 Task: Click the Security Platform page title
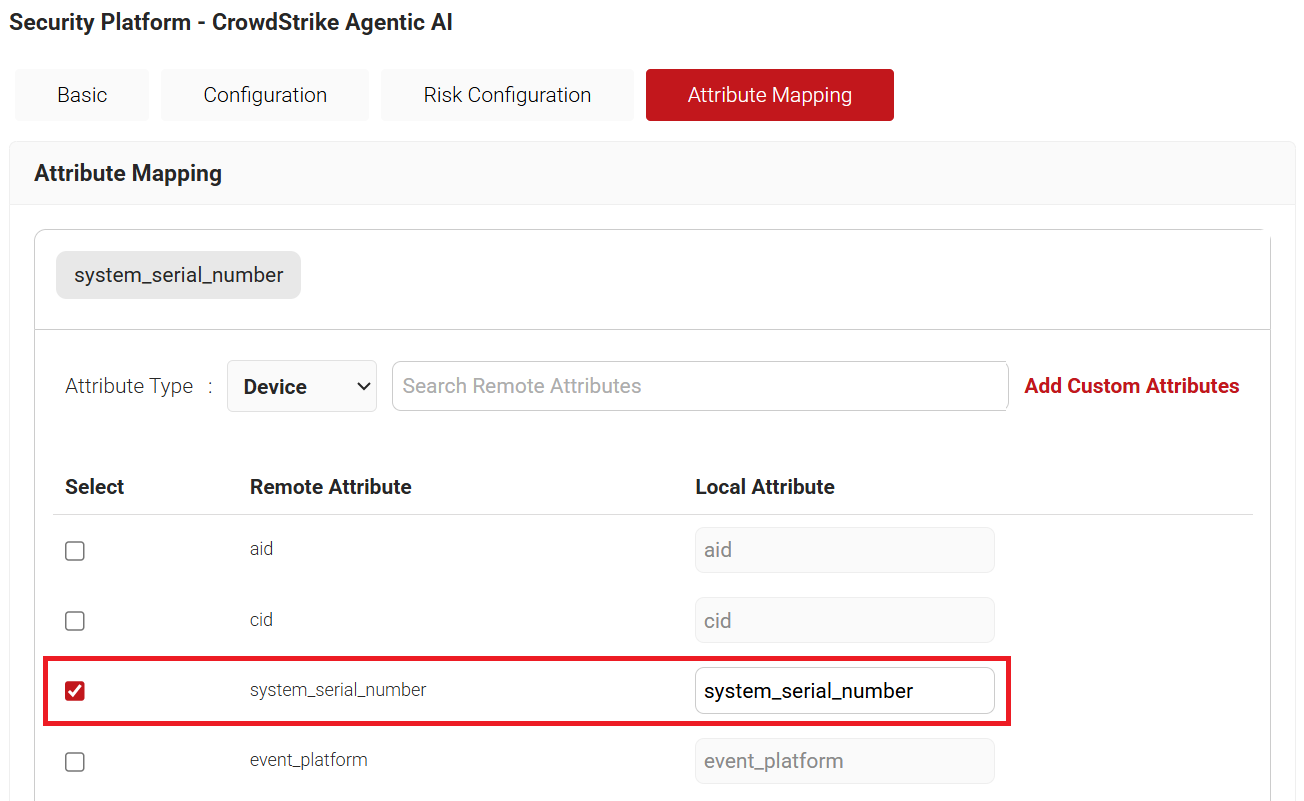click(x=231, y=22)
